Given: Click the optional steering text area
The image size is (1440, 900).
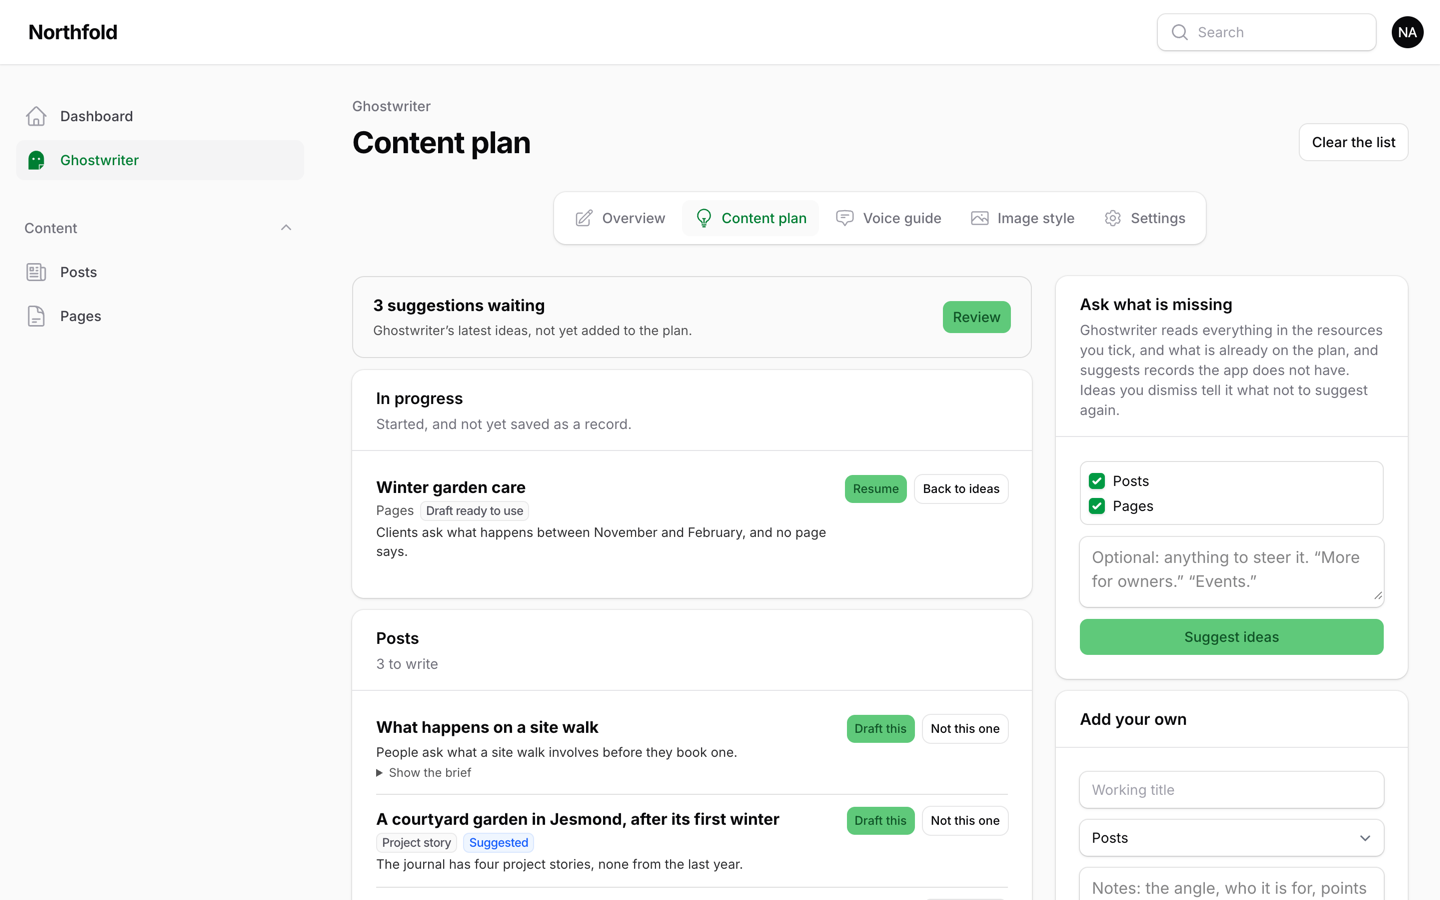Looking at the screenshot, I should click(1231, 572).
